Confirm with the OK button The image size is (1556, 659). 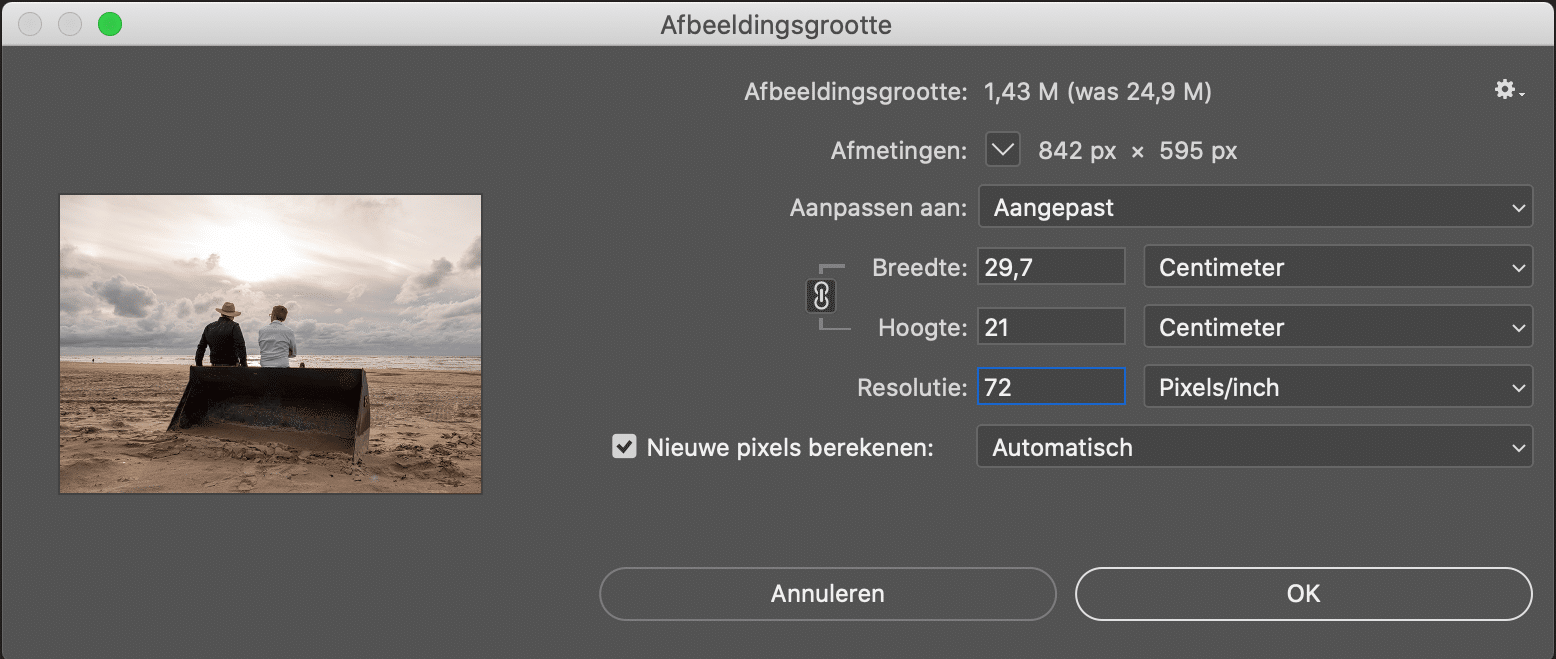coord(1303,594)
